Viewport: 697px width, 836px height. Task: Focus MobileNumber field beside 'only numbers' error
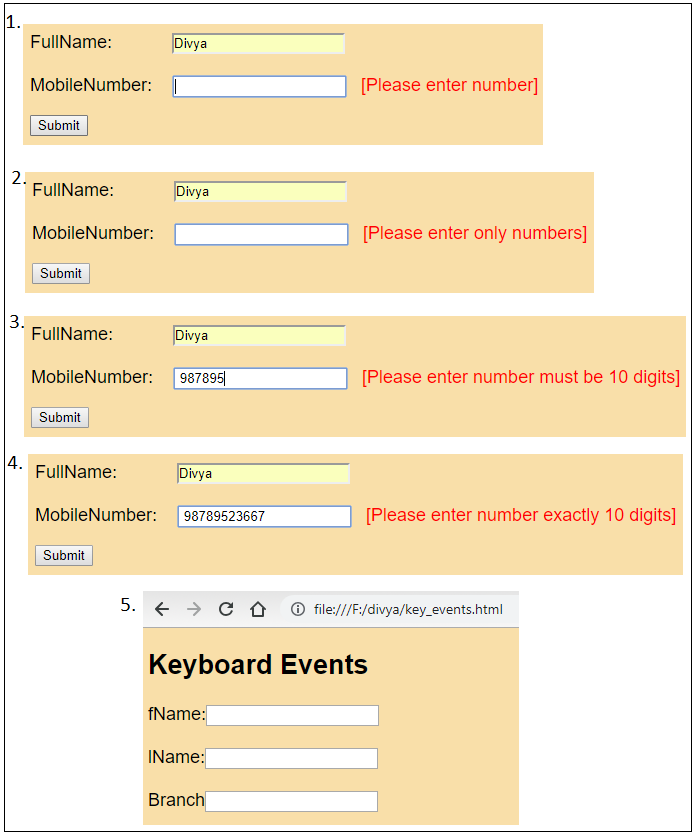(262, 235)
